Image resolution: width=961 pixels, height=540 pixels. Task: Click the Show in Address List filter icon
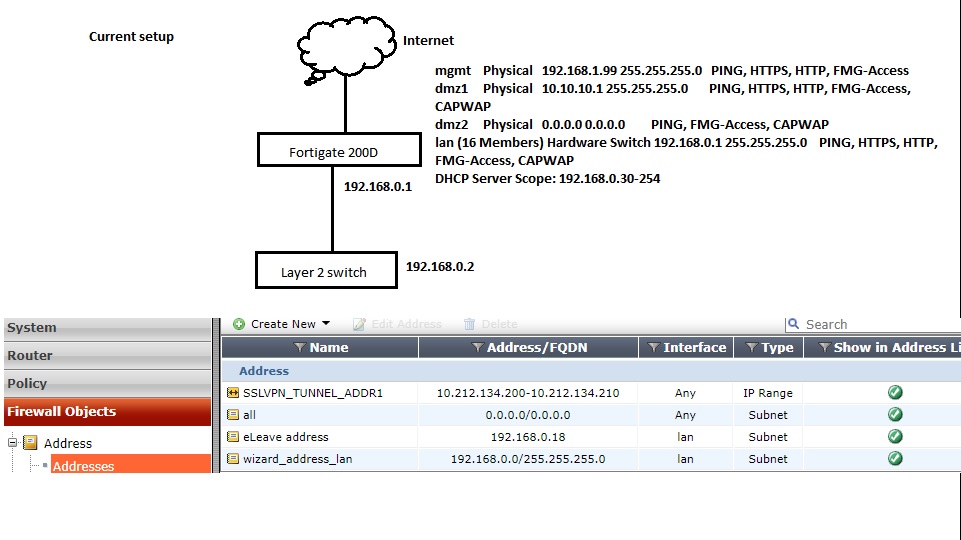click(x=824, y=348)
